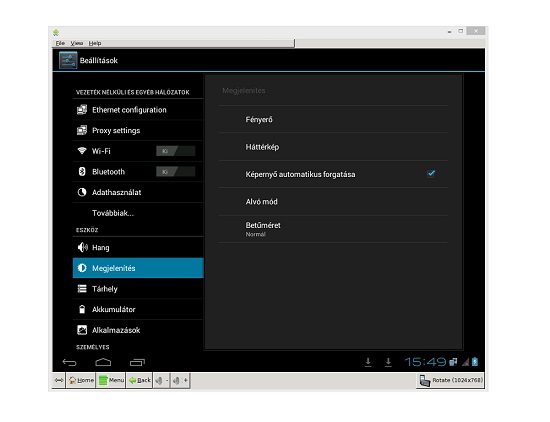
Task: Open the Help menu
Action: [x=95, y=43]
